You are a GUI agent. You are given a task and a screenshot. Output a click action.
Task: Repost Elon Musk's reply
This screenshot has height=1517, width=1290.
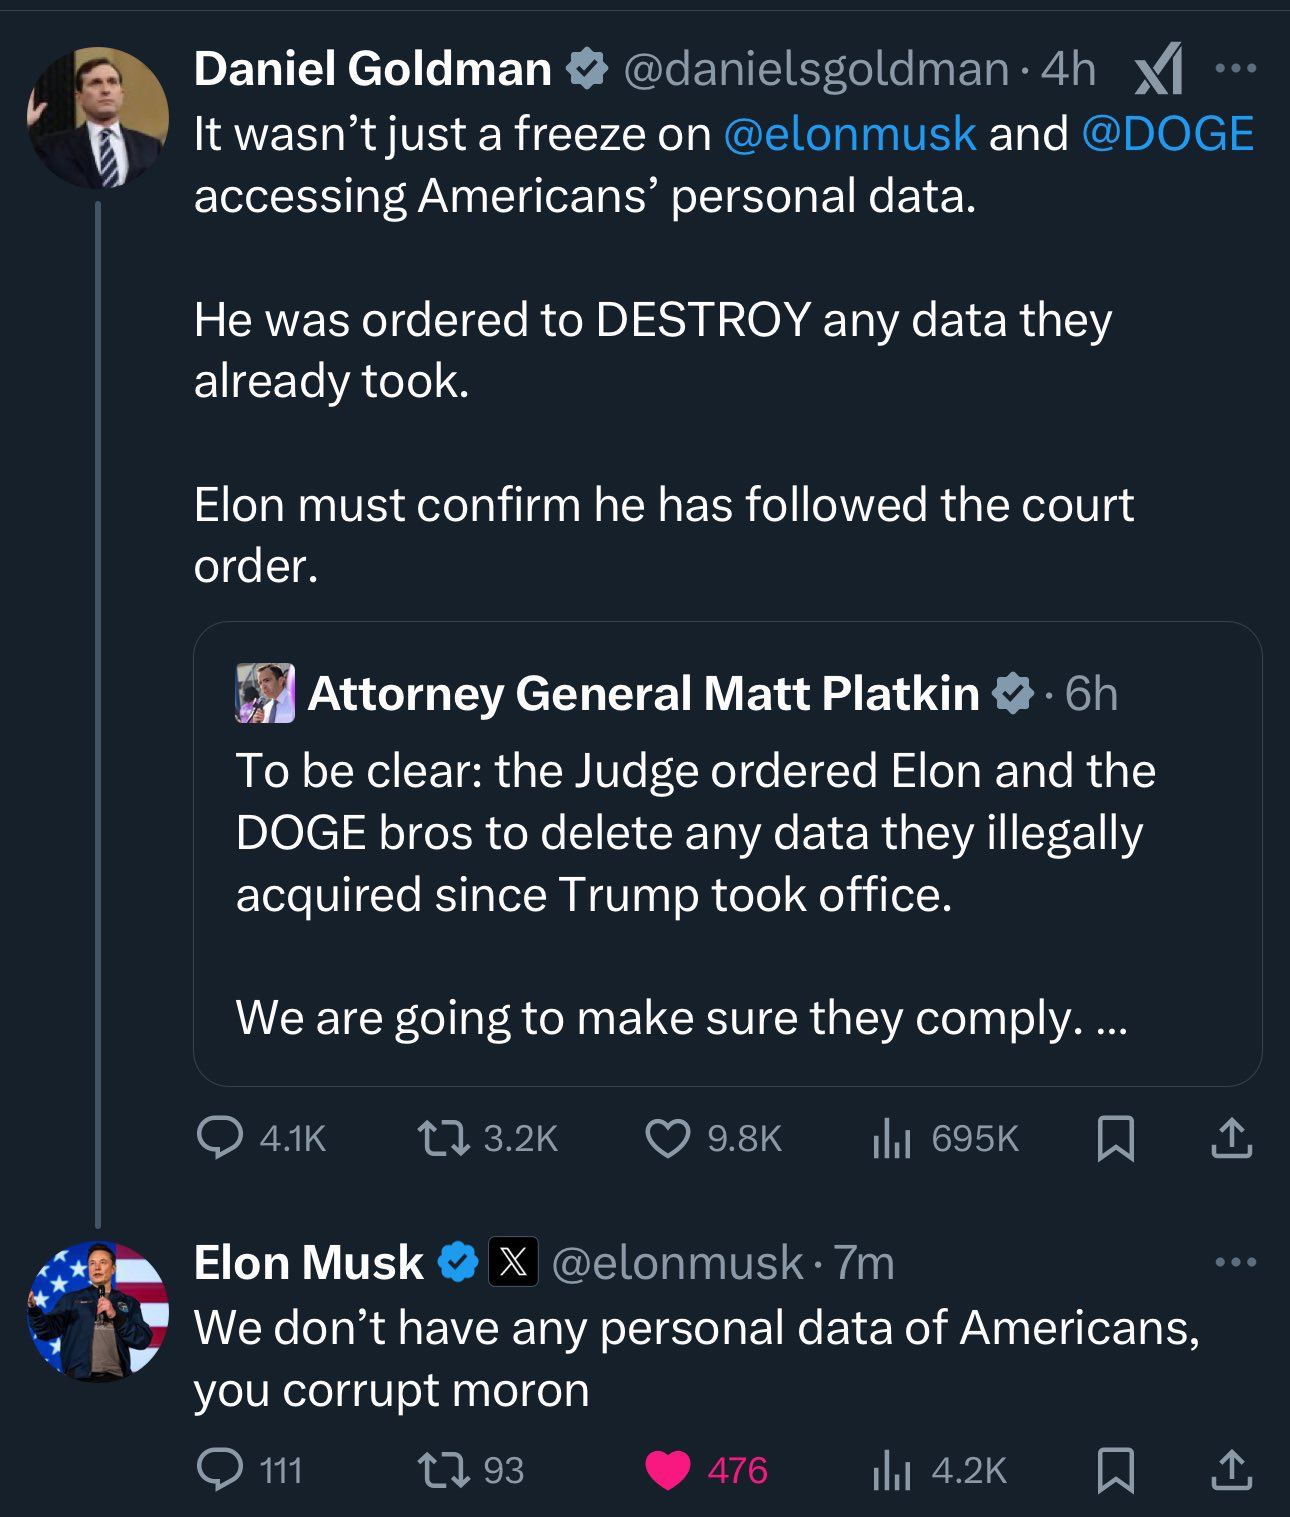[444, 1470]
